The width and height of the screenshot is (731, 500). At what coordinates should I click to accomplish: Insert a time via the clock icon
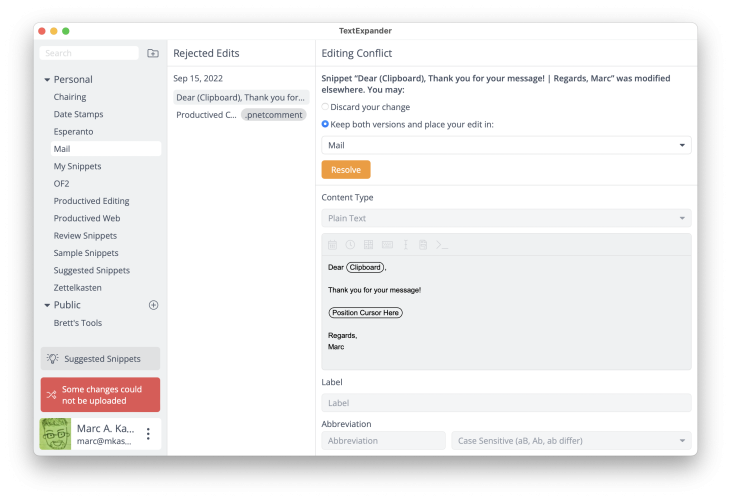[x=350, y=245]
